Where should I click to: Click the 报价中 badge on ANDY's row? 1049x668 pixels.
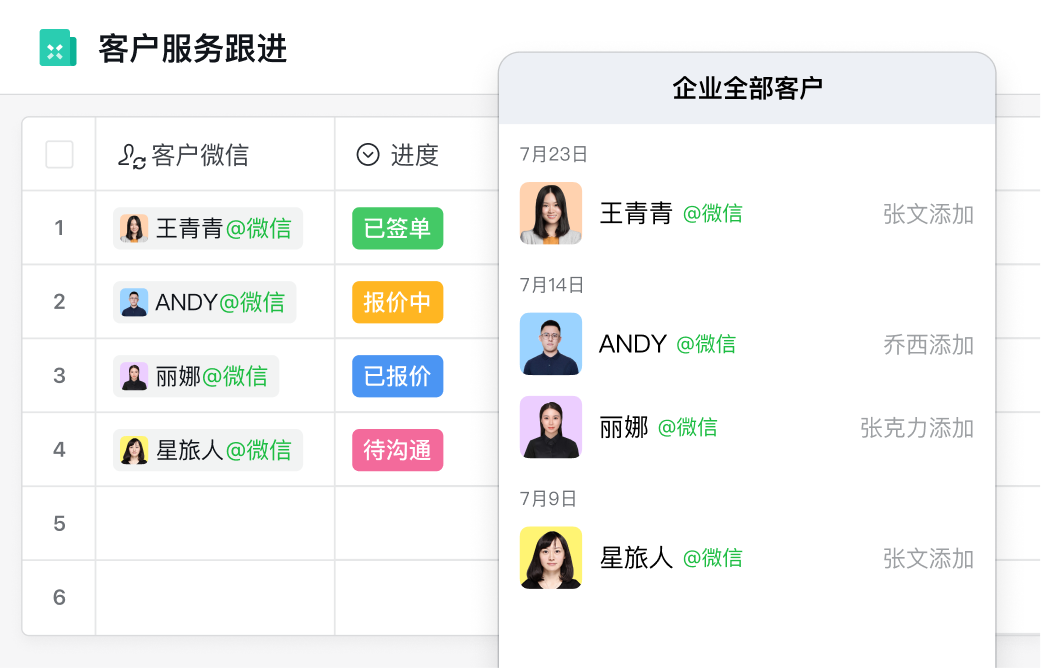pyautogui.click(x=397, y=302)
